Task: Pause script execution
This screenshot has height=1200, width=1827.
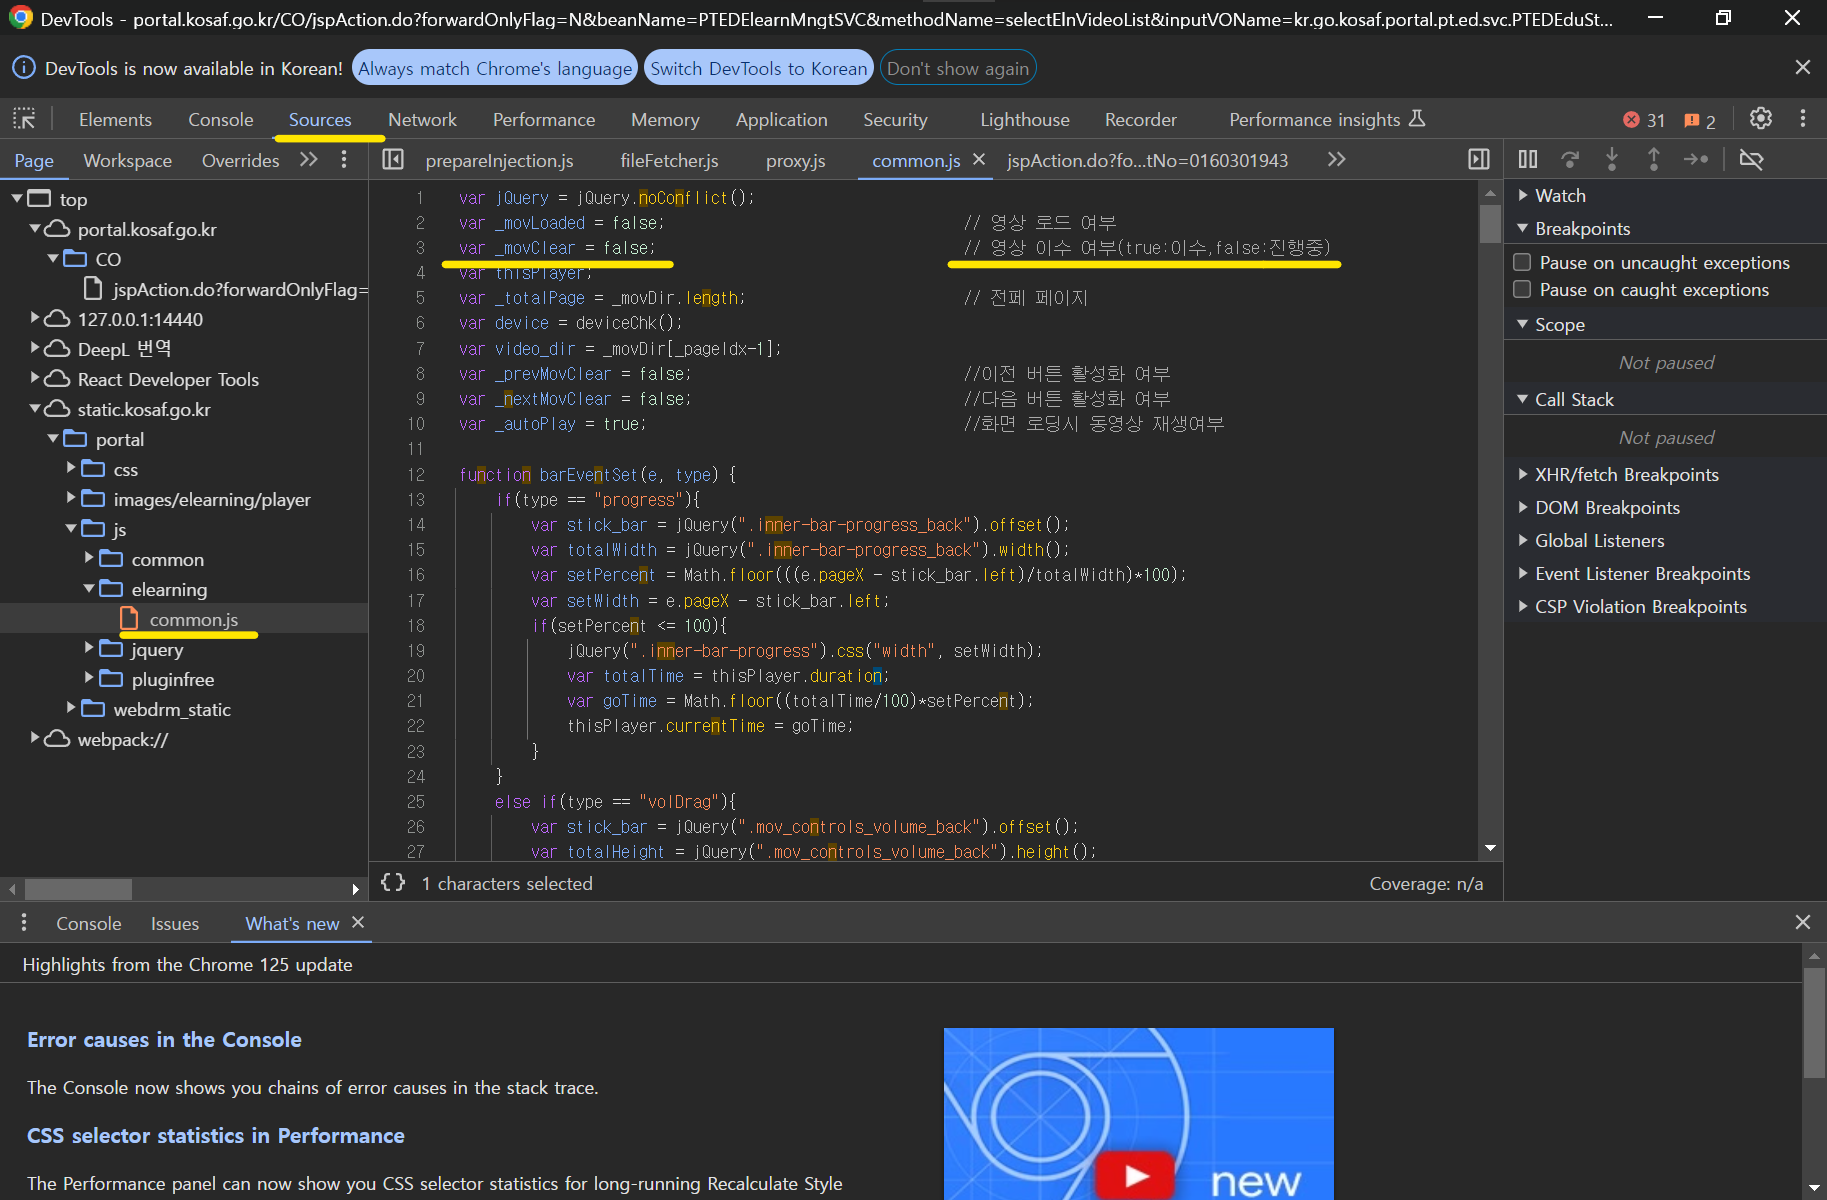Action: click(1528, 159)
